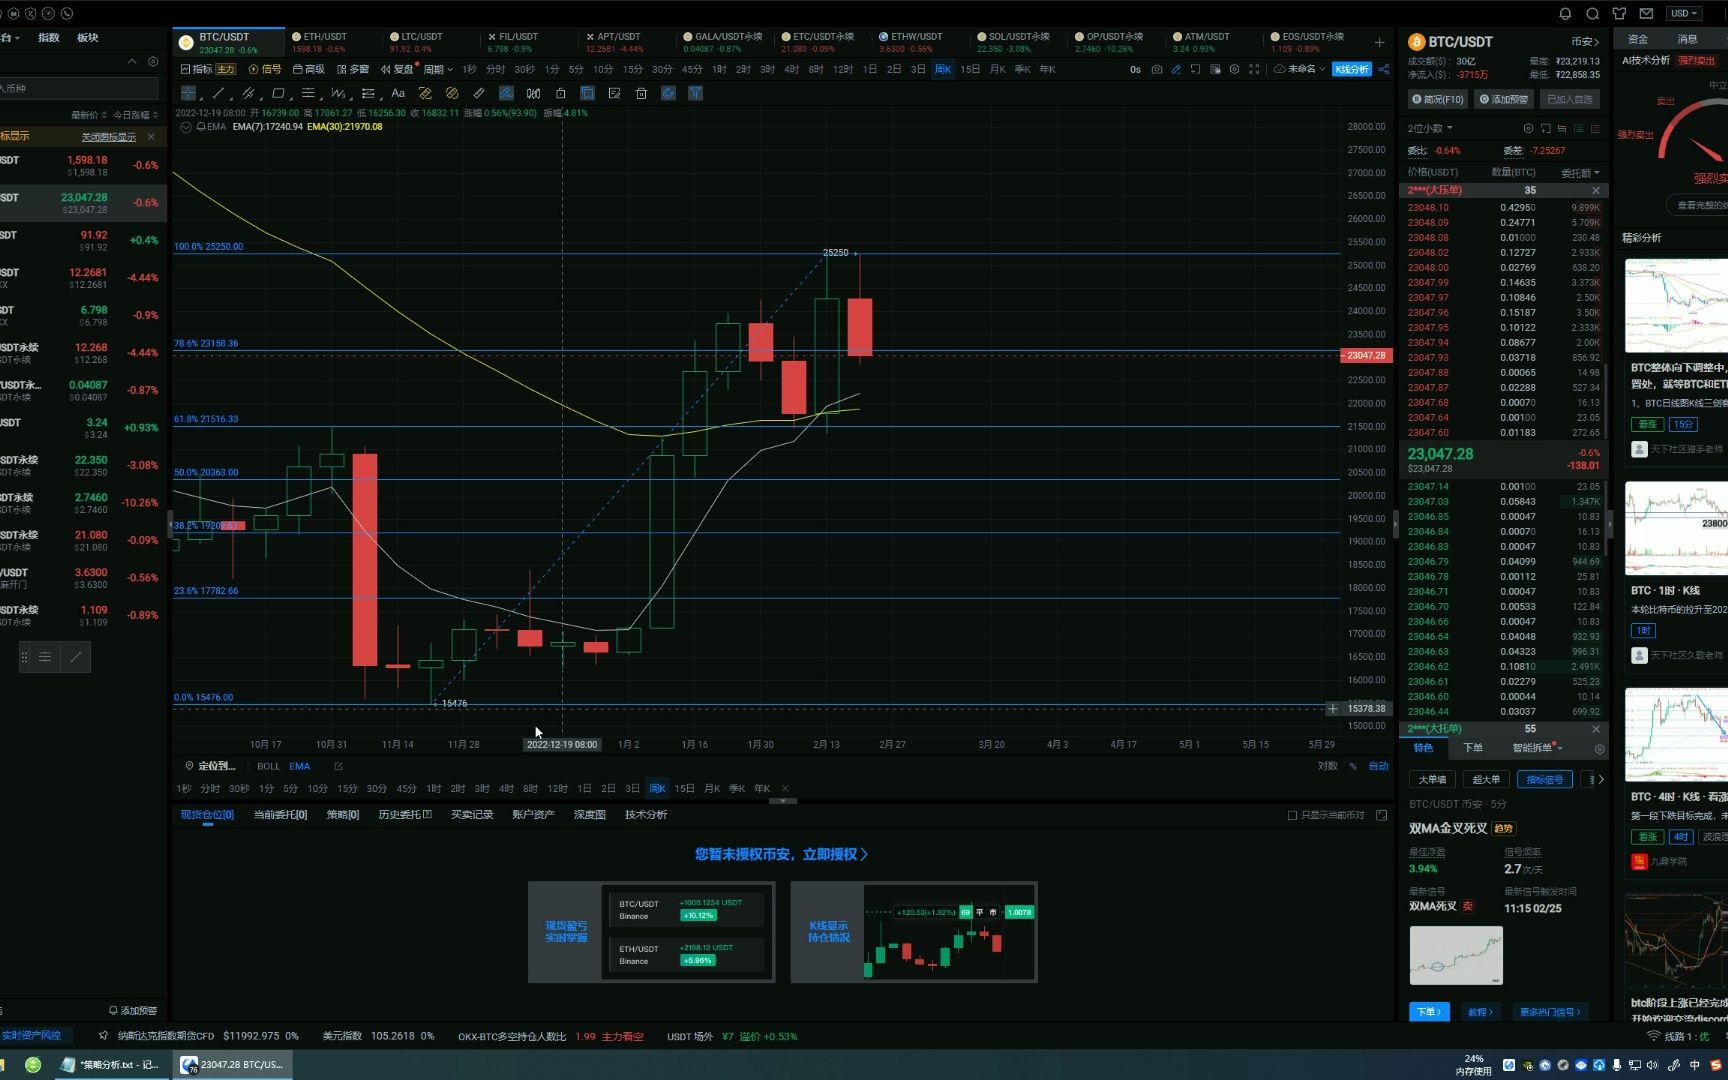Switch to the 下单 order tab
Screen dimensions: 1728x1080
(x=1473, y=748)
